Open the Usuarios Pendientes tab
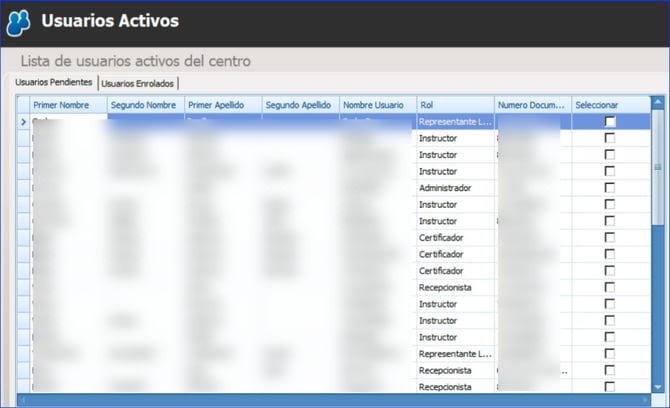 [x=54, y=82]
